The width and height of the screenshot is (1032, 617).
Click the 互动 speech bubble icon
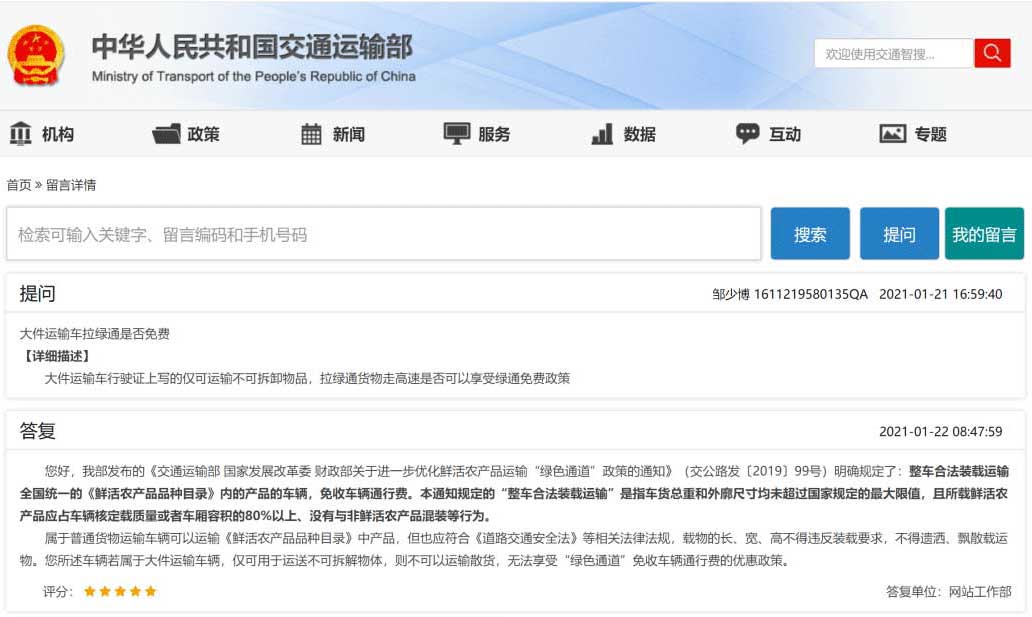pyautogui.click(x=747, y=134)
